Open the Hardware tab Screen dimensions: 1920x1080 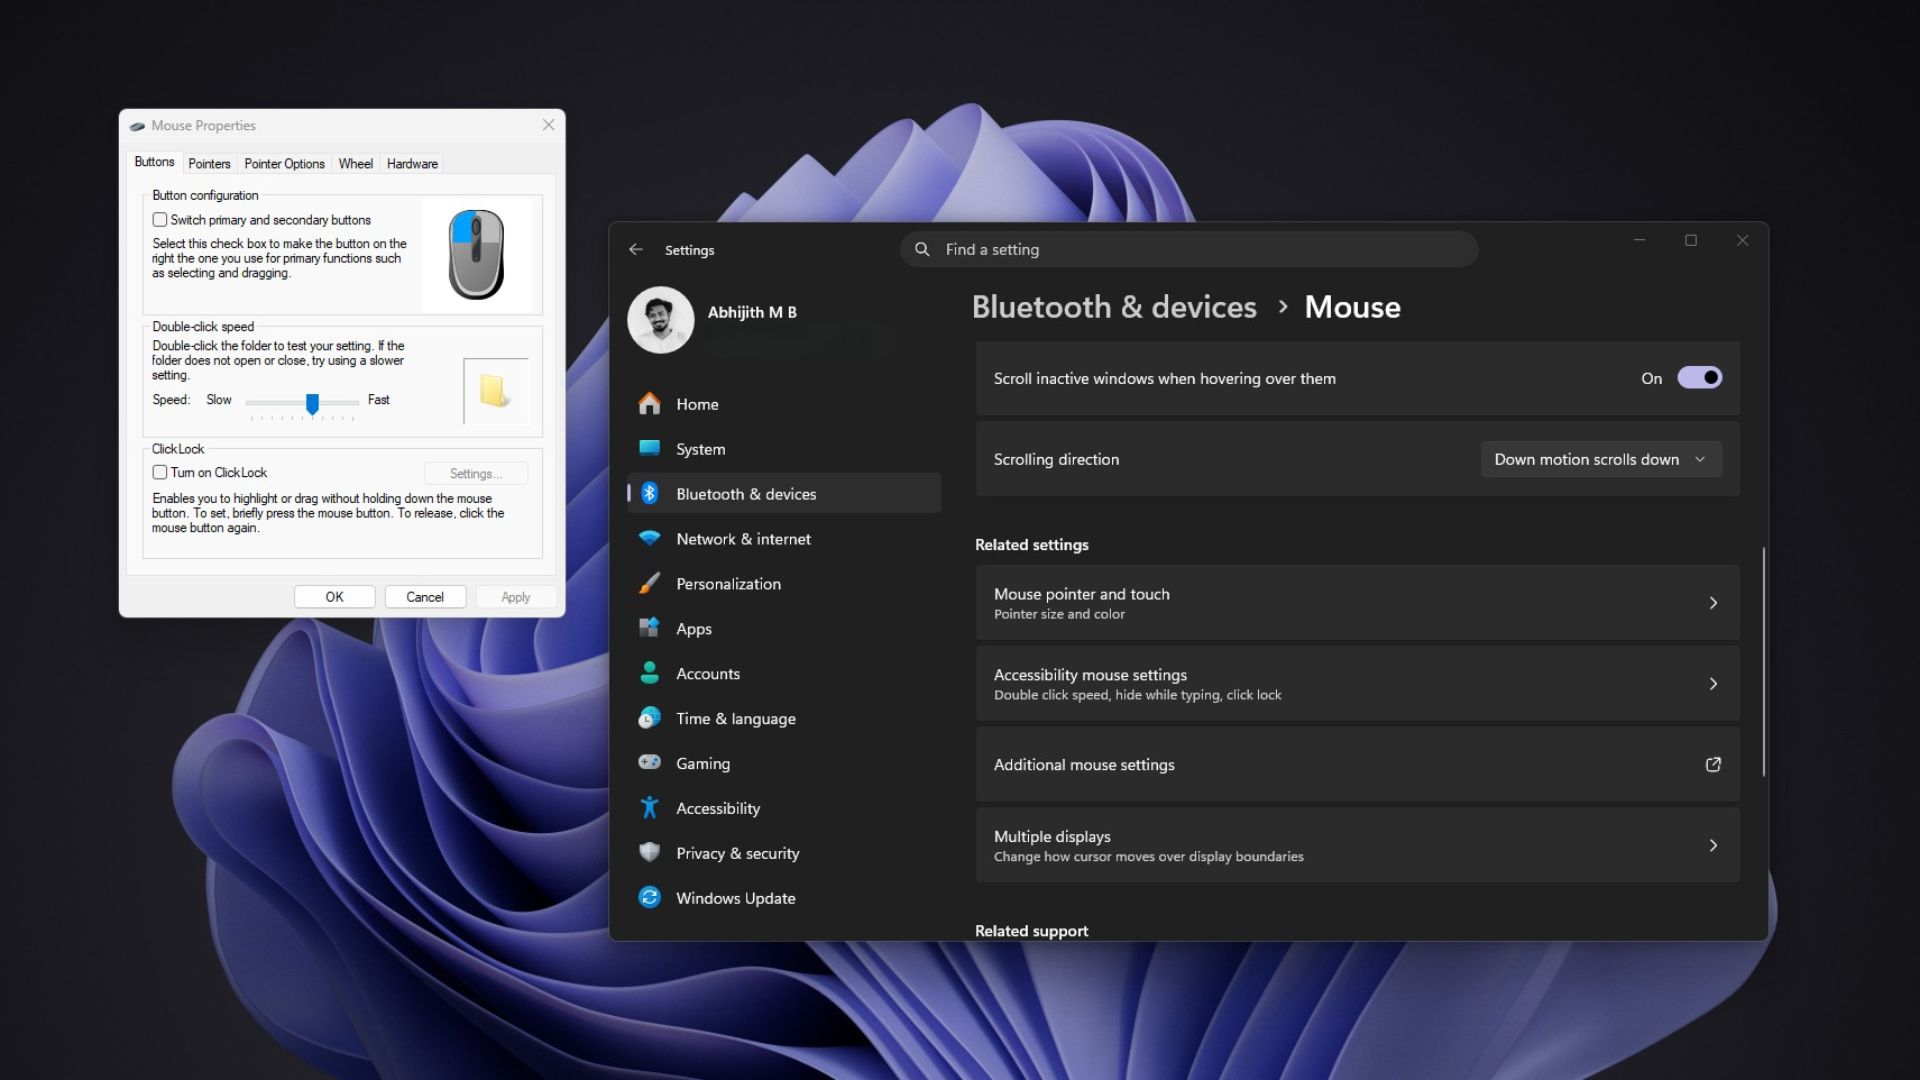pos(412,163)
